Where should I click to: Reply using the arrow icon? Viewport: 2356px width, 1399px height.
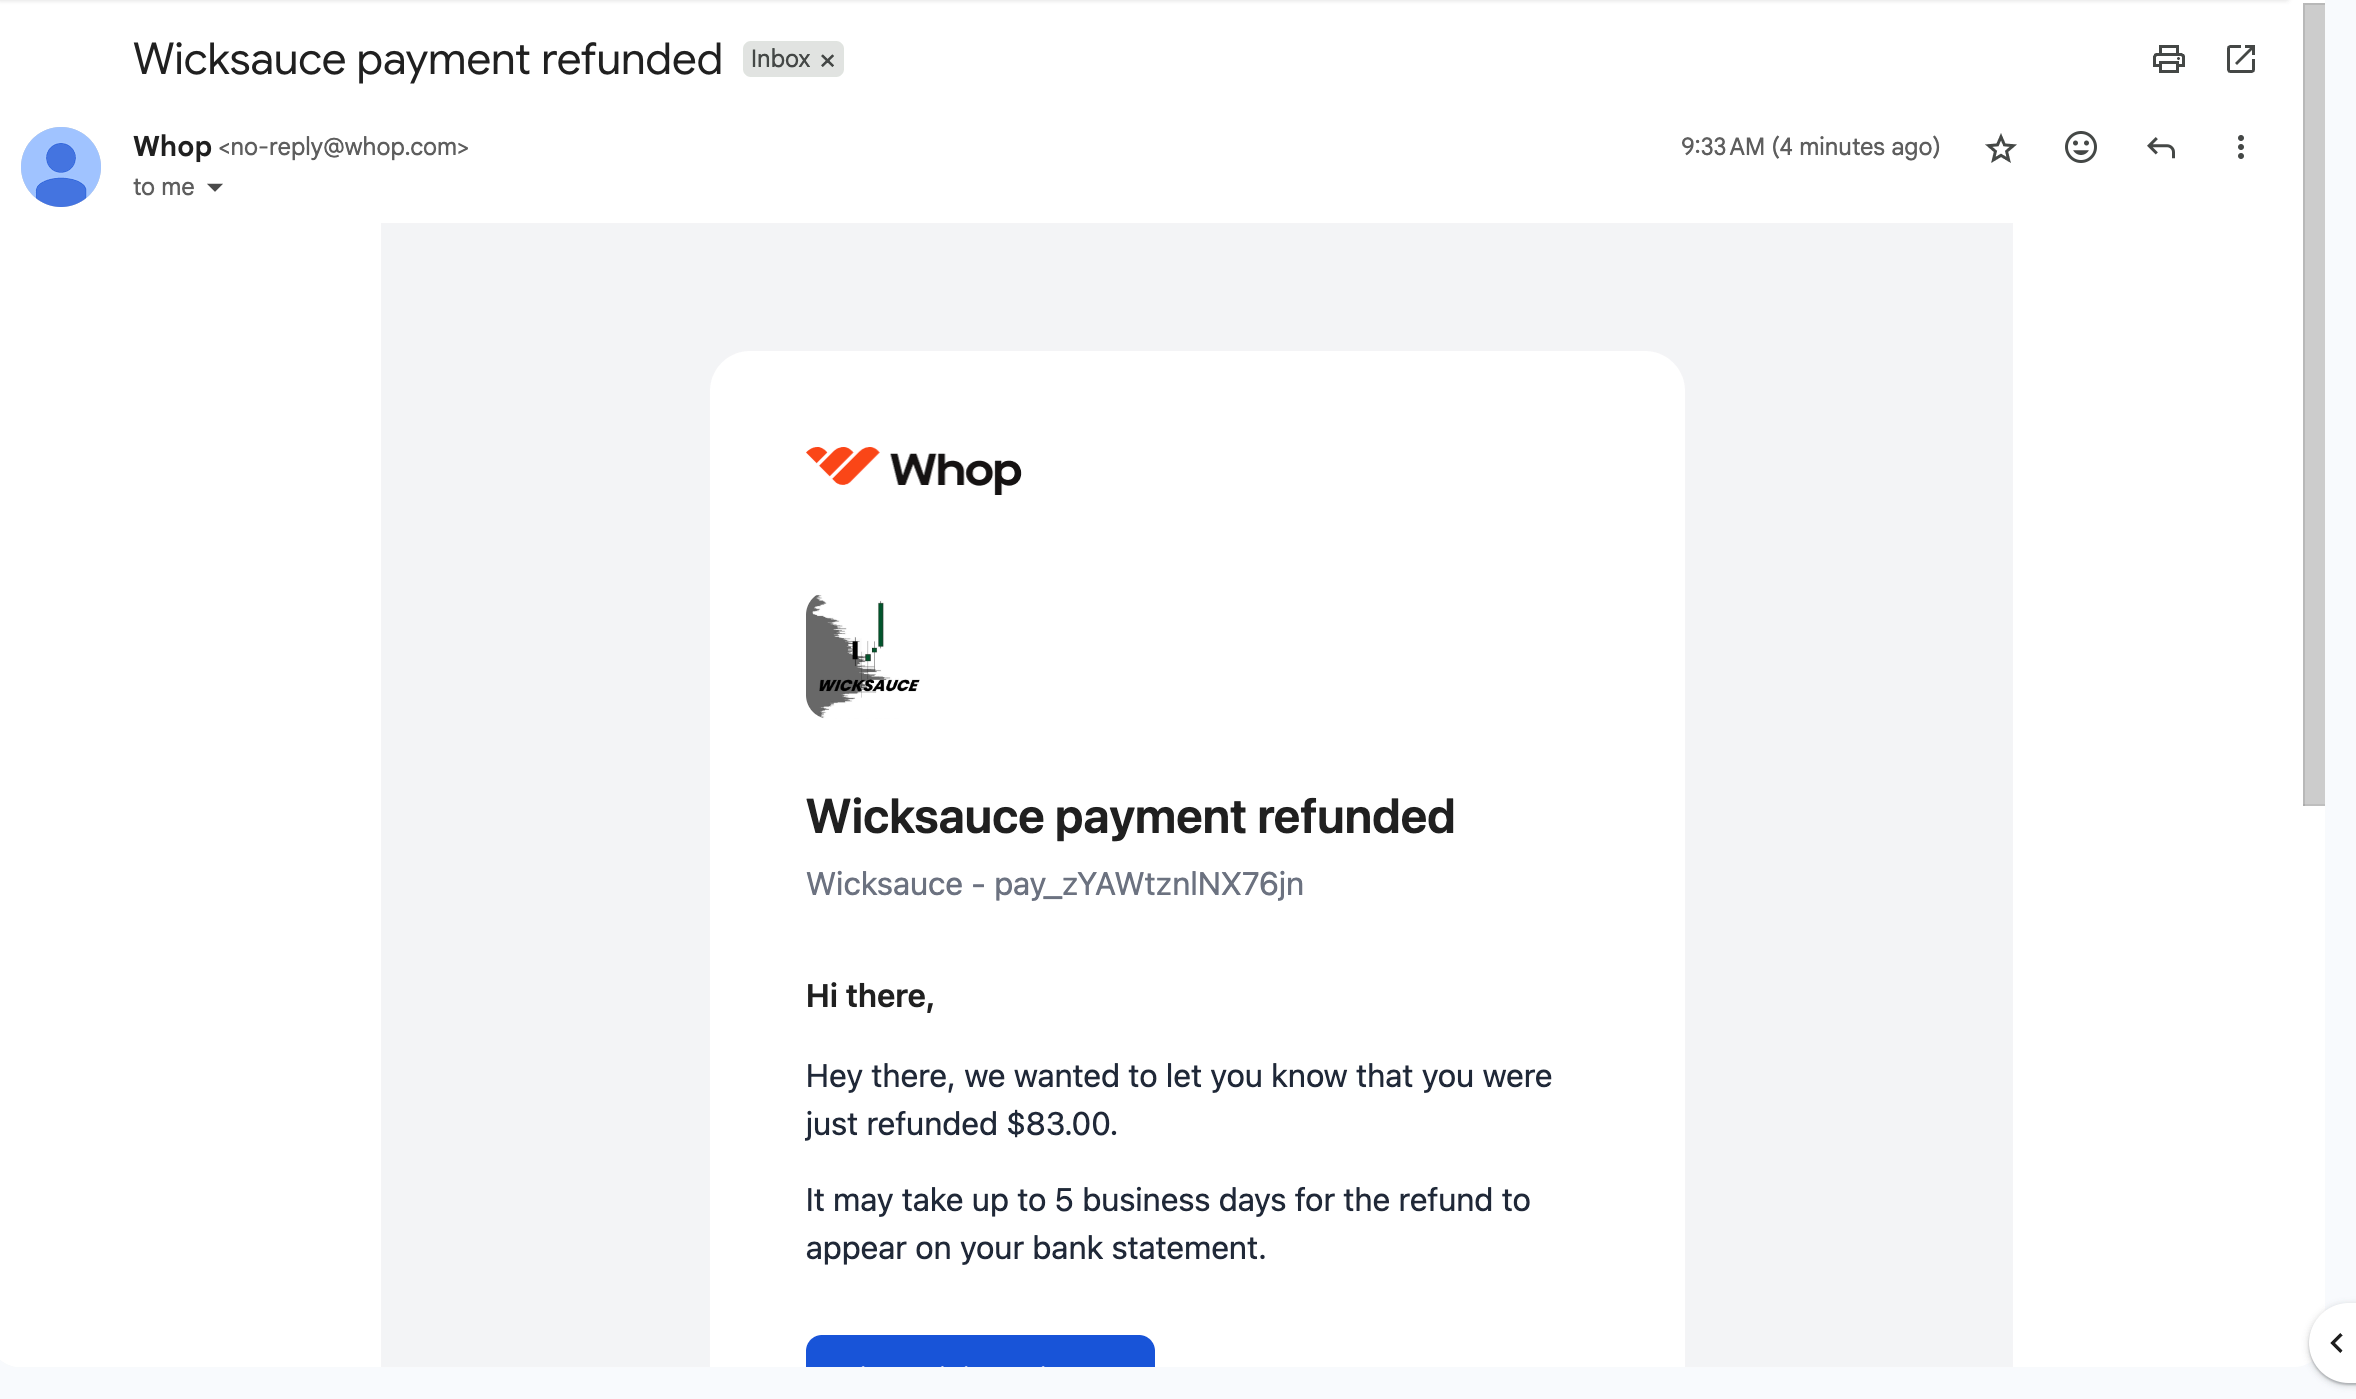point(2161,148)
